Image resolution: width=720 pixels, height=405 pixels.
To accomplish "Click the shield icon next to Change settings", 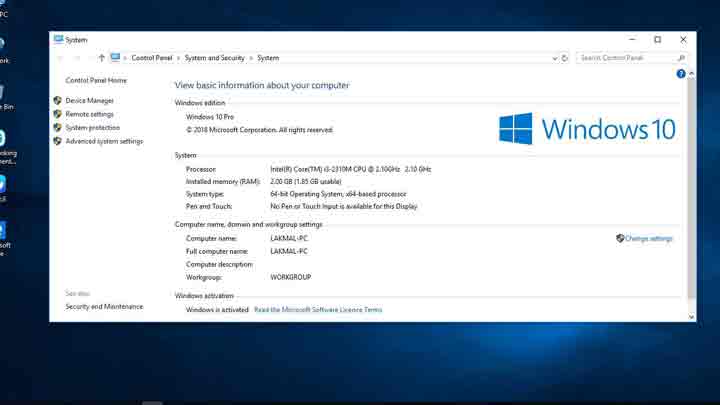I will (x=620, y=238).
